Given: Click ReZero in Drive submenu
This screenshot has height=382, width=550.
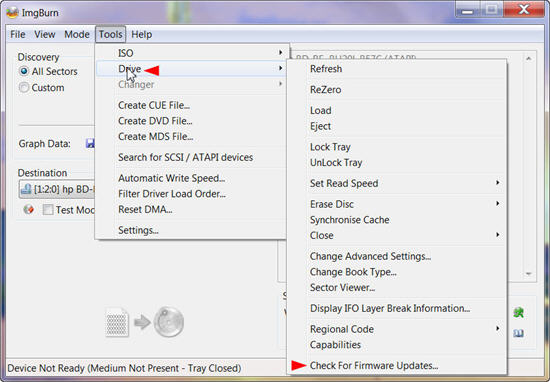Looking at the screenshot, I should click(x=397, y=89).
